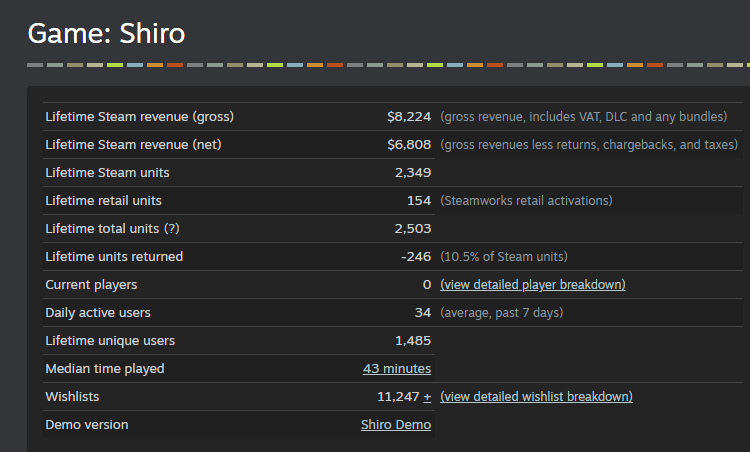
Task: Click the Game: Shiro page heading
Action: pyautogui.click(x=106, y=33)
